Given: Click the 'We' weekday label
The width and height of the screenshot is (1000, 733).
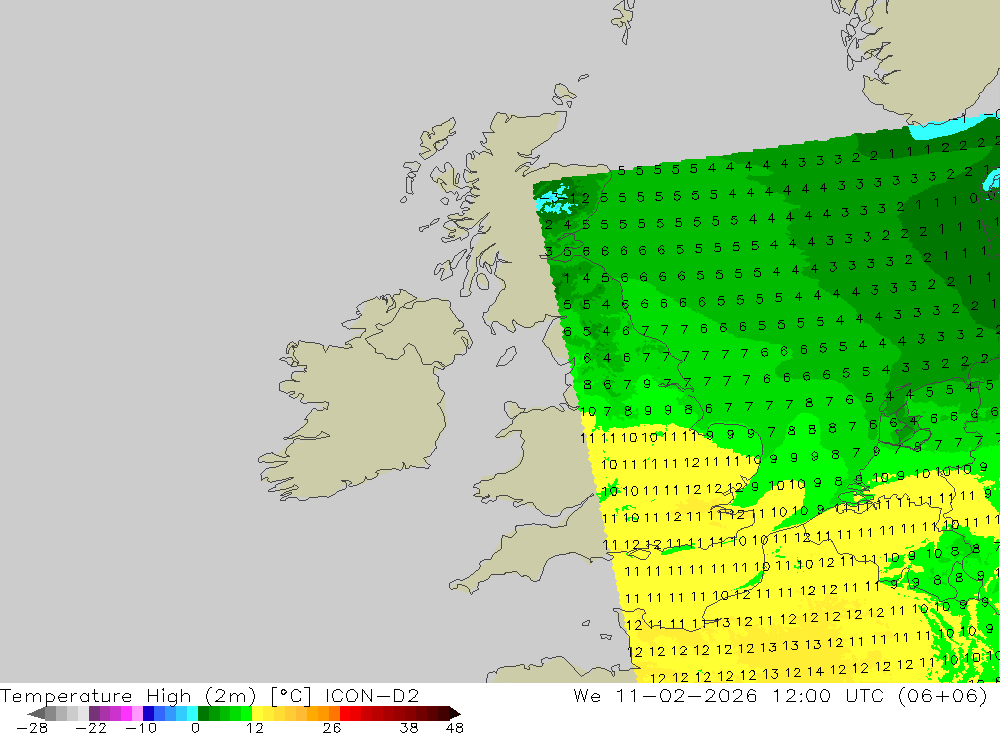Looking at the screenshot, I should pos(587,695).
